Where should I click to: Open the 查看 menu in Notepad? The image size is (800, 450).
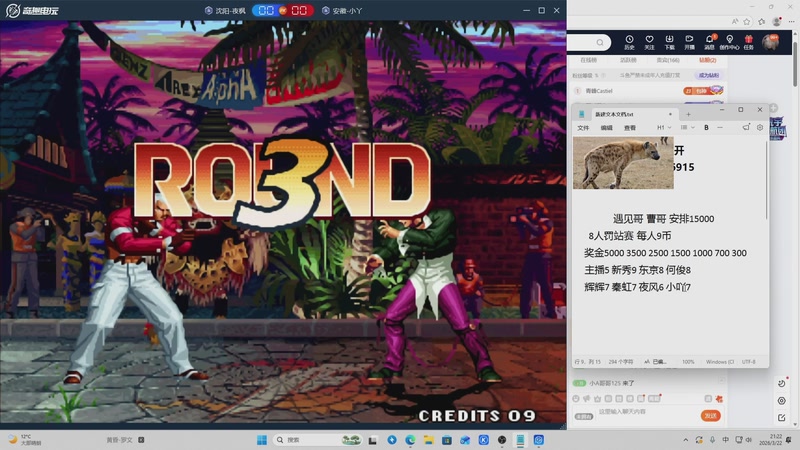630,128
